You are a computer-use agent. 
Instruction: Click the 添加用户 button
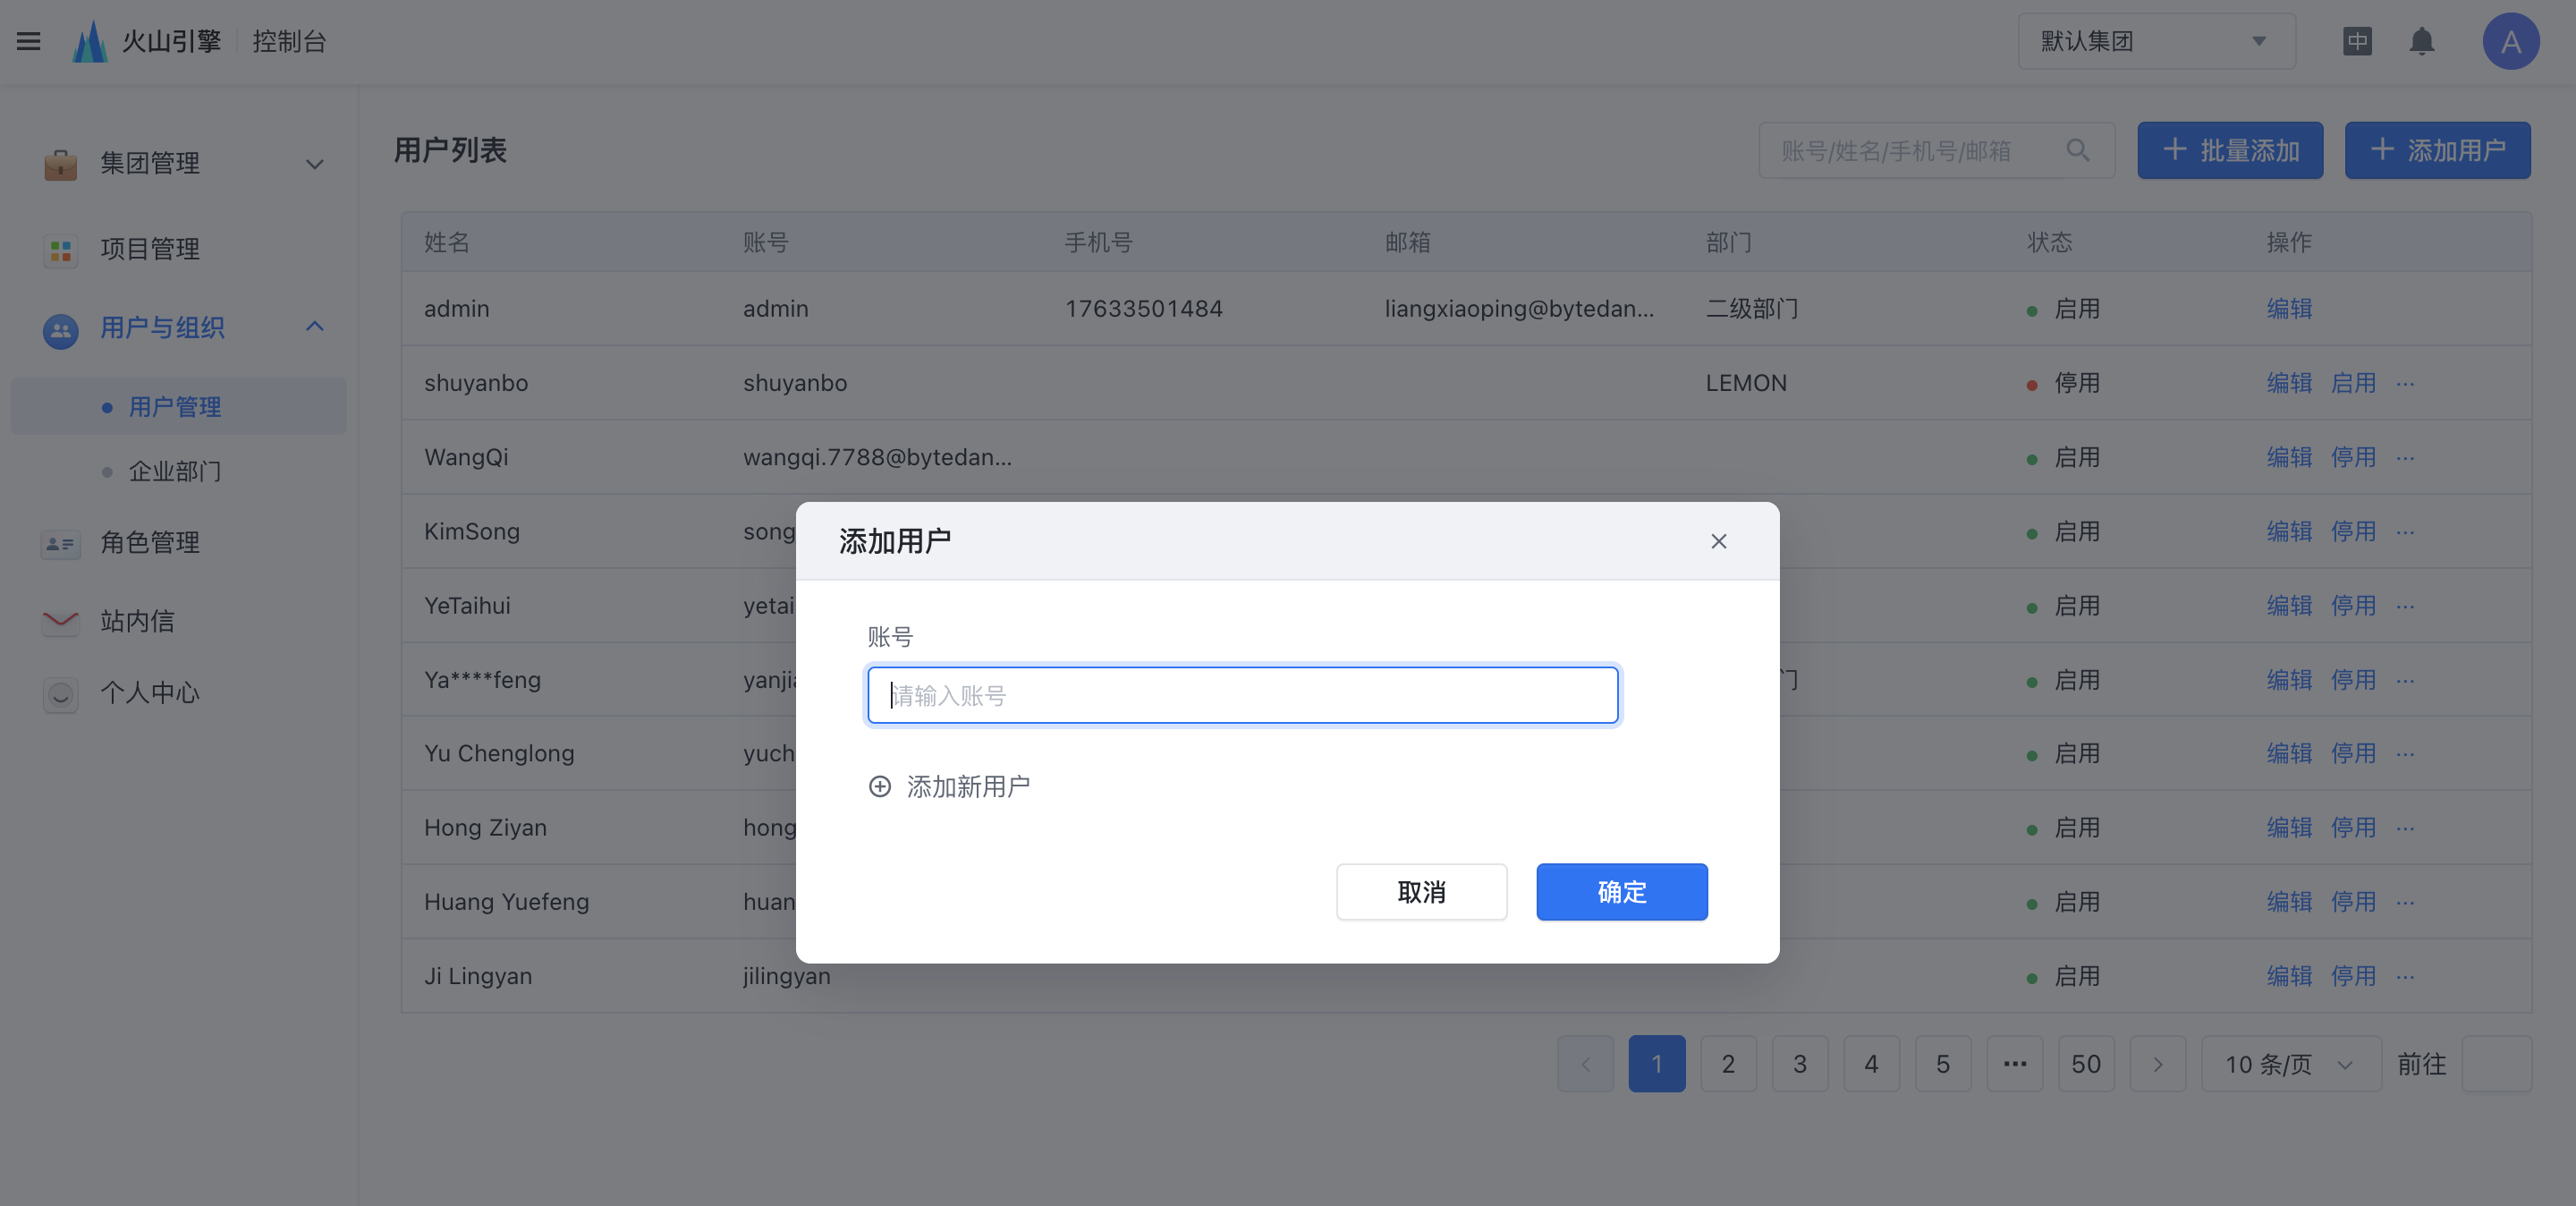[2437, 150]
